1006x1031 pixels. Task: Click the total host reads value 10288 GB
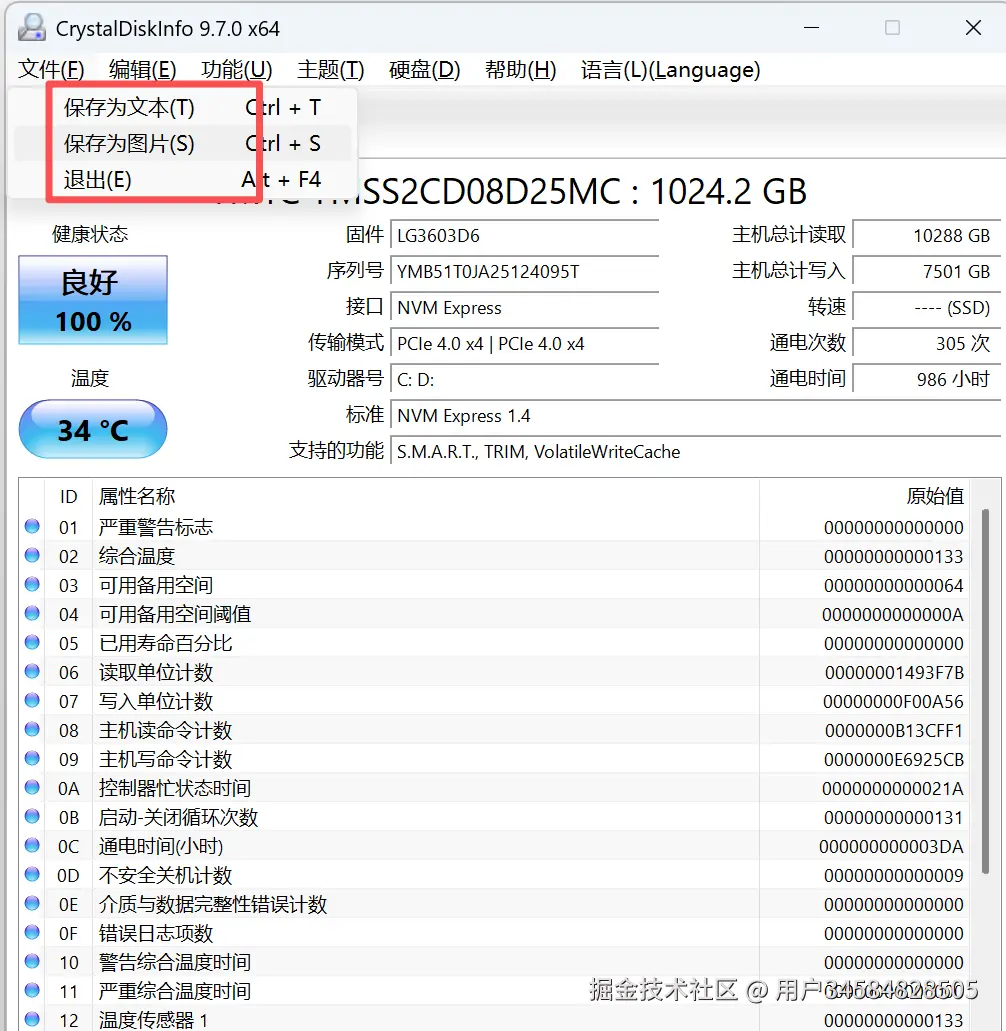coord(926,235)
